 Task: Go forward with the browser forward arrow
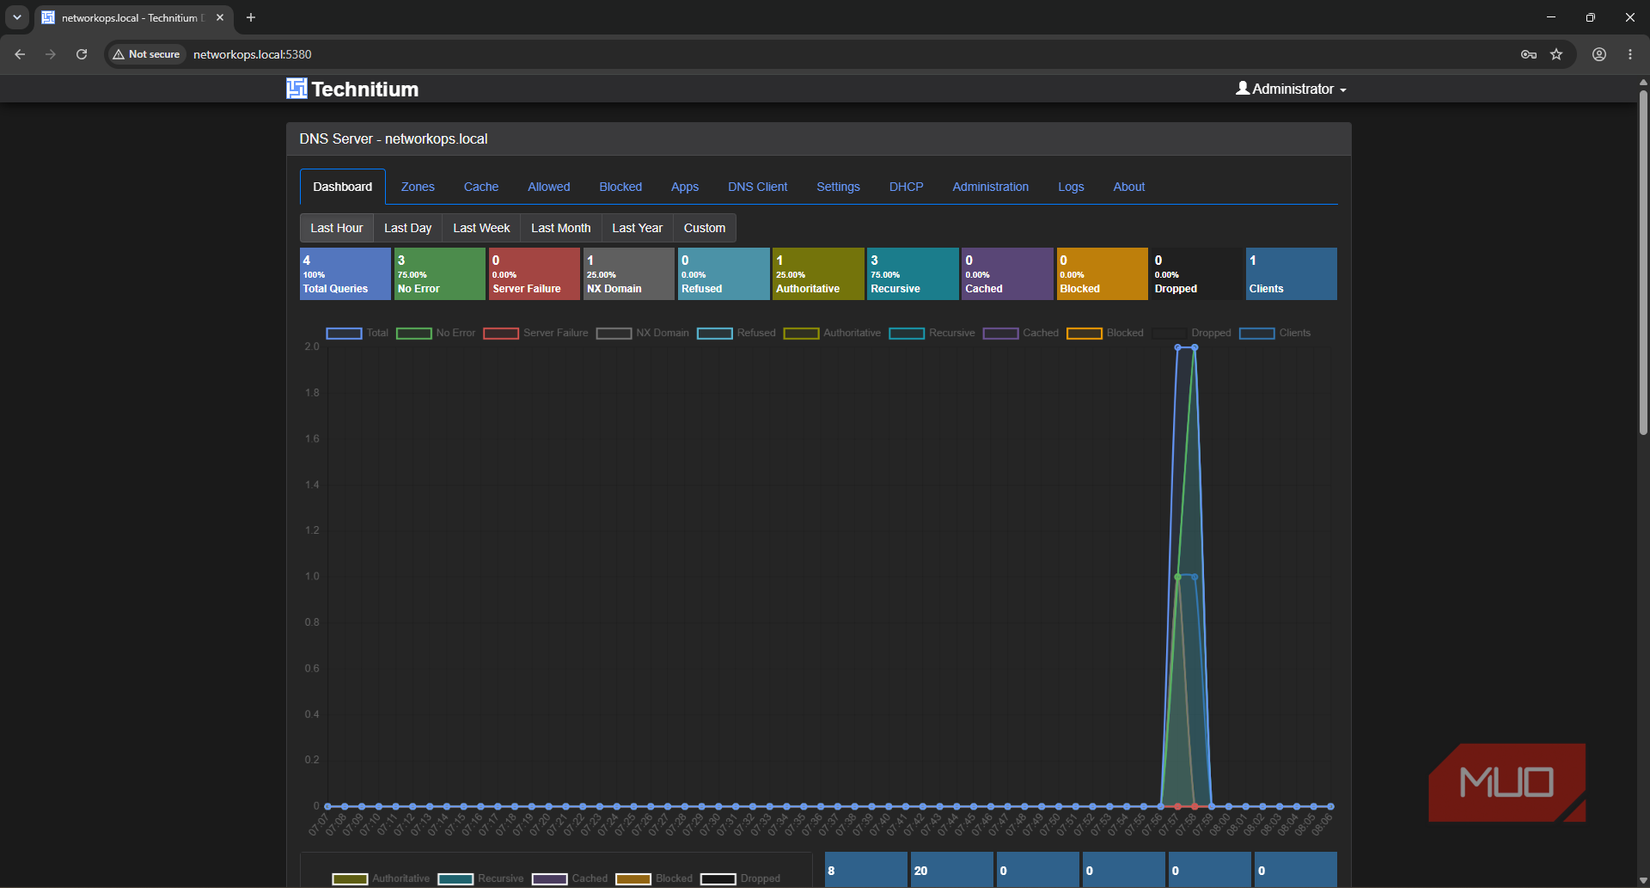[x=51, y=54]
